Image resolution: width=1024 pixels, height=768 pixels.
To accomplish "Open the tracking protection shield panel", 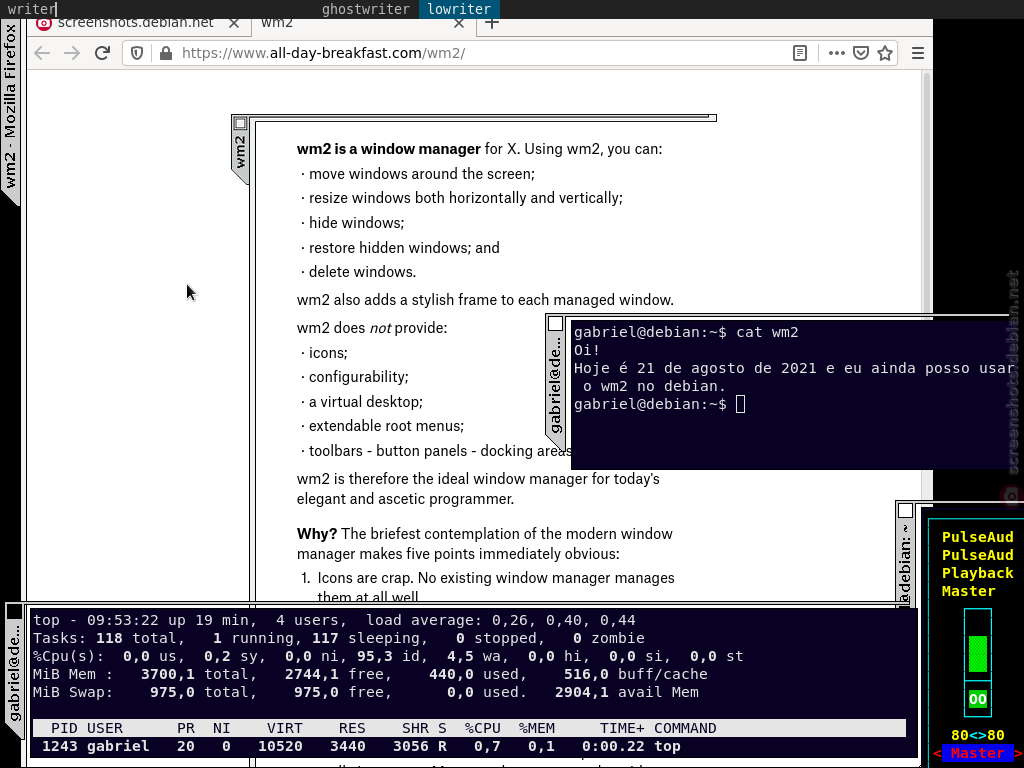I will pos(137,53).
